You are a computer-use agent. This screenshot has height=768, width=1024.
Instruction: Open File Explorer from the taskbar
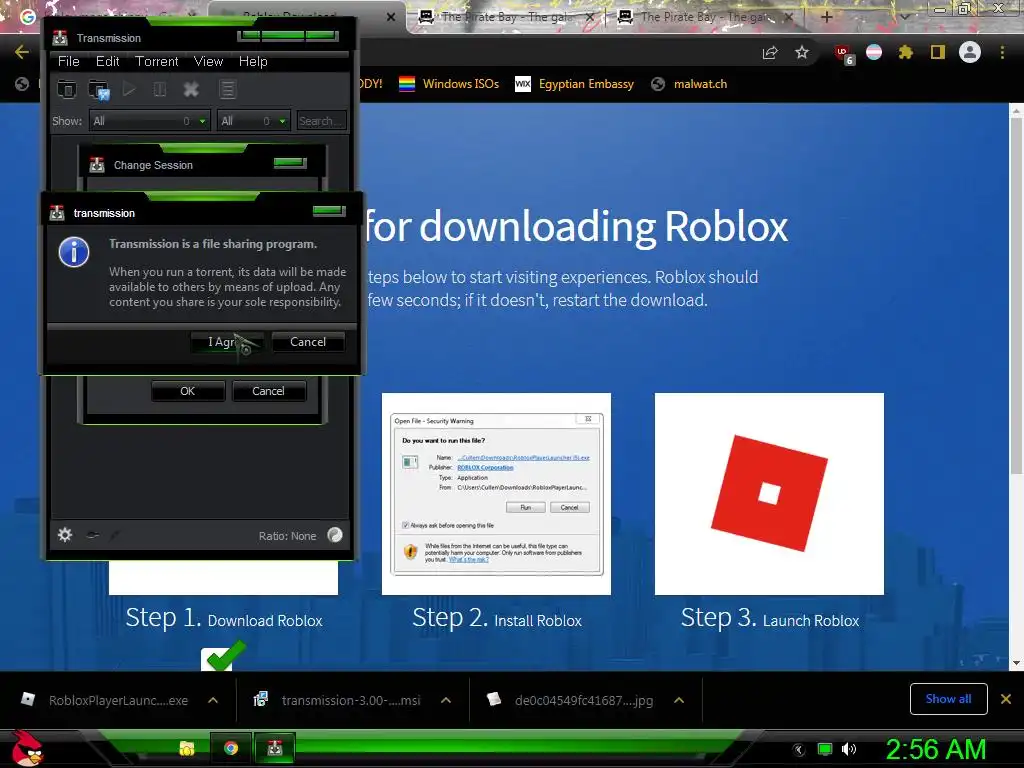pos(187,748)
